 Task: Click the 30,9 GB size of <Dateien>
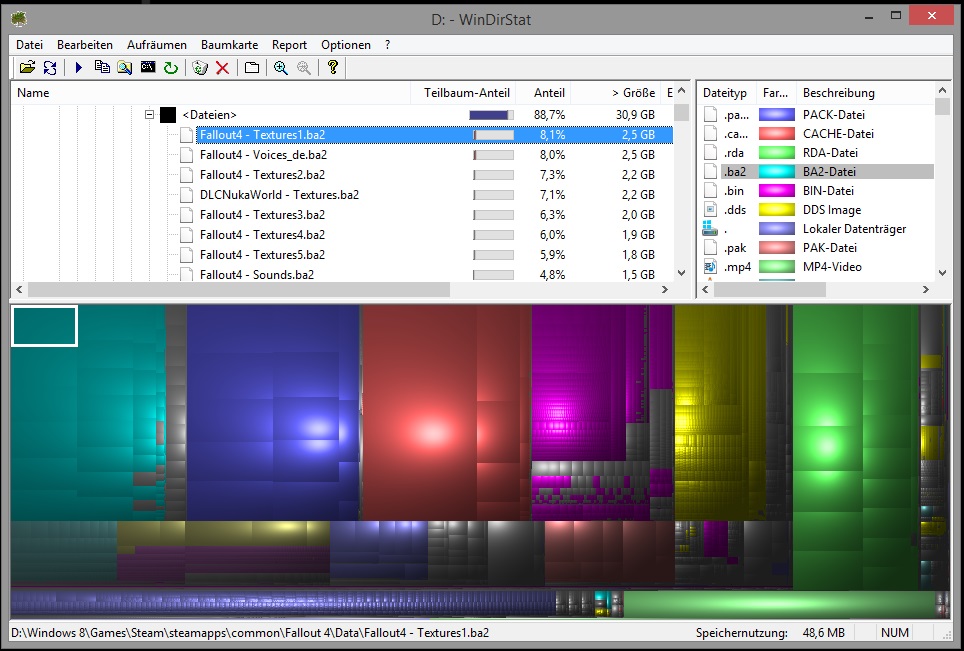[635, 114]
